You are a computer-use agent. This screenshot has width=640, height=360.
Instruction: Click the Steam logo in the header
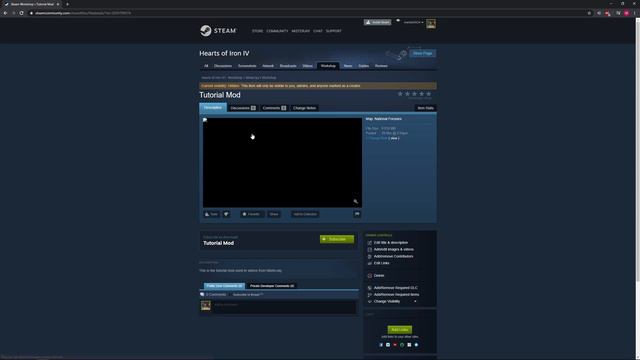218,31
